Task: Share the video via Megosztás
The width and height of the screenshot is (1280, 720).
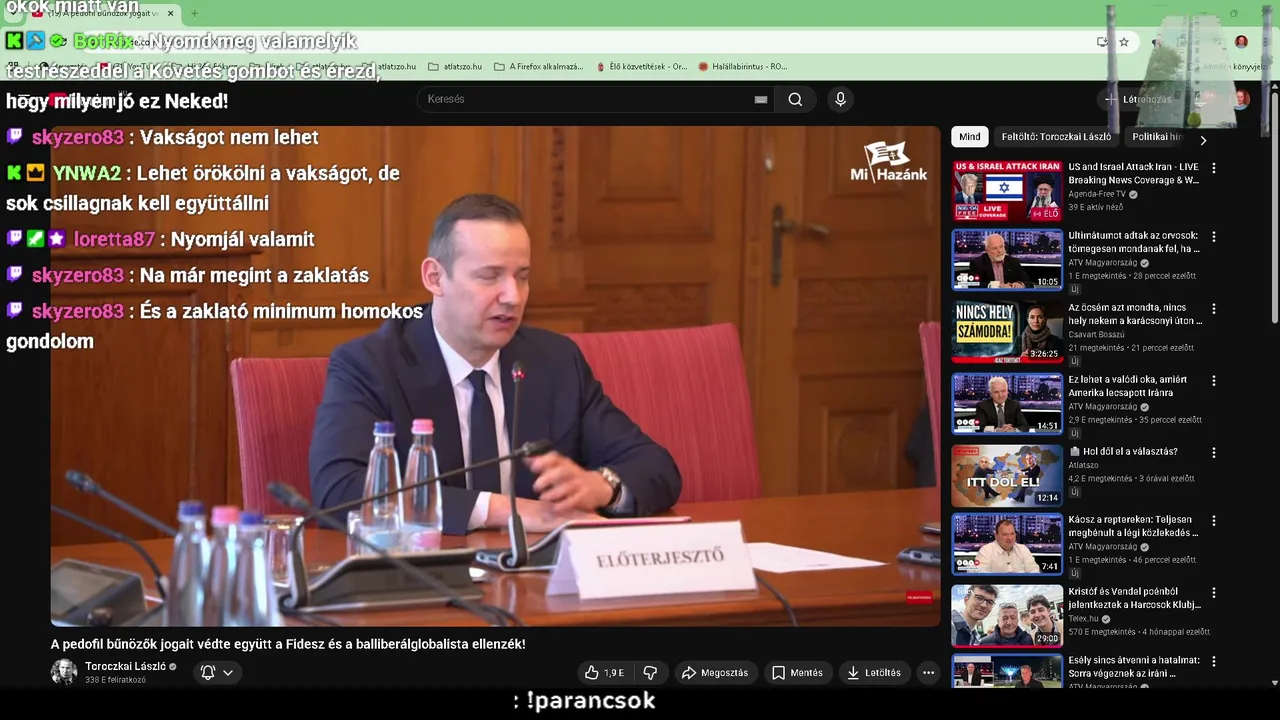Action: tap(715, 673)
